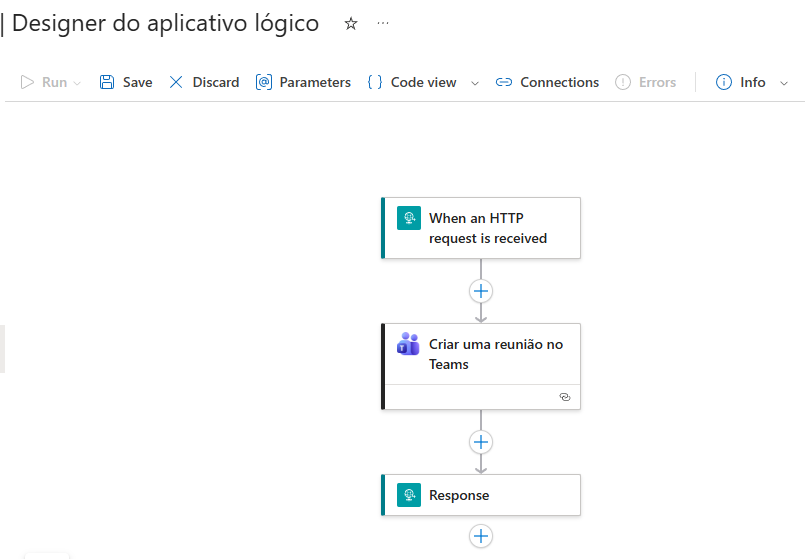The width and height of the screenshot is (805, 559).
Task: Insert step after Teams meeting action
Action: pos(481,442)
